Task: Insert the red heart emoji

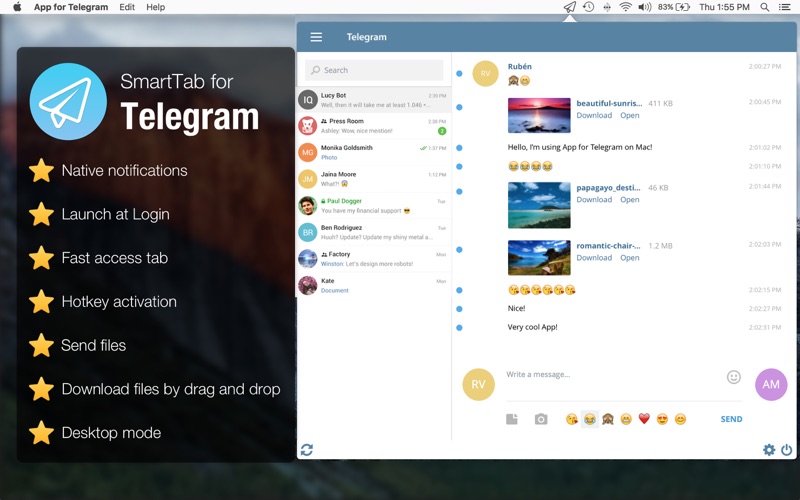Action: click(644, 419)
